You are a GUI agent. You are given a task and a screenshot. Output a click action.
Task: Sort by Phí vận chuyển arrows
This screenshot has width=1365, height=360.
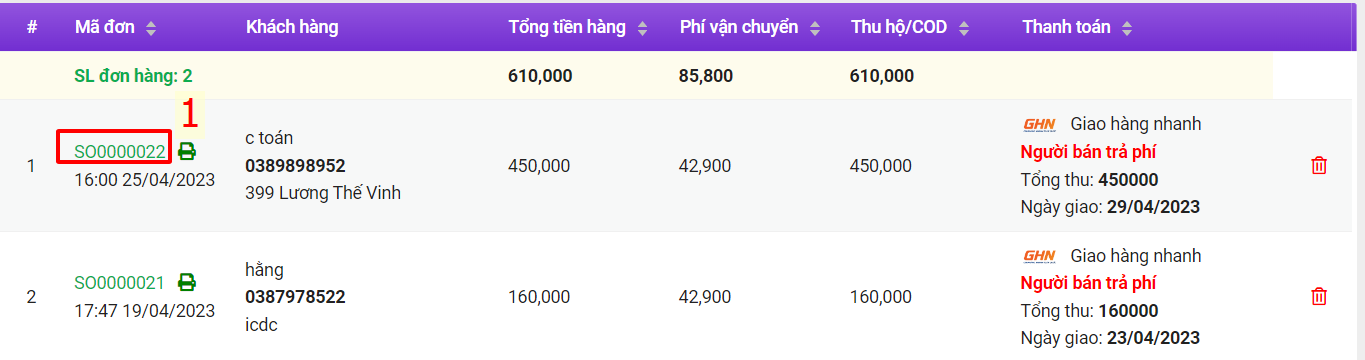[814, 28]
